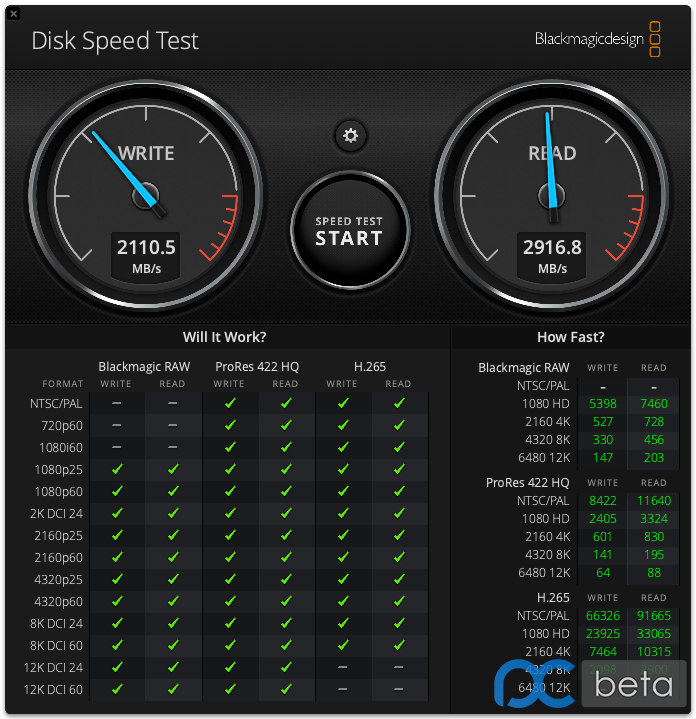Click the H.265 NTSC/PAL write value 66326
The image size is (696, 719).
pos(602,615)
